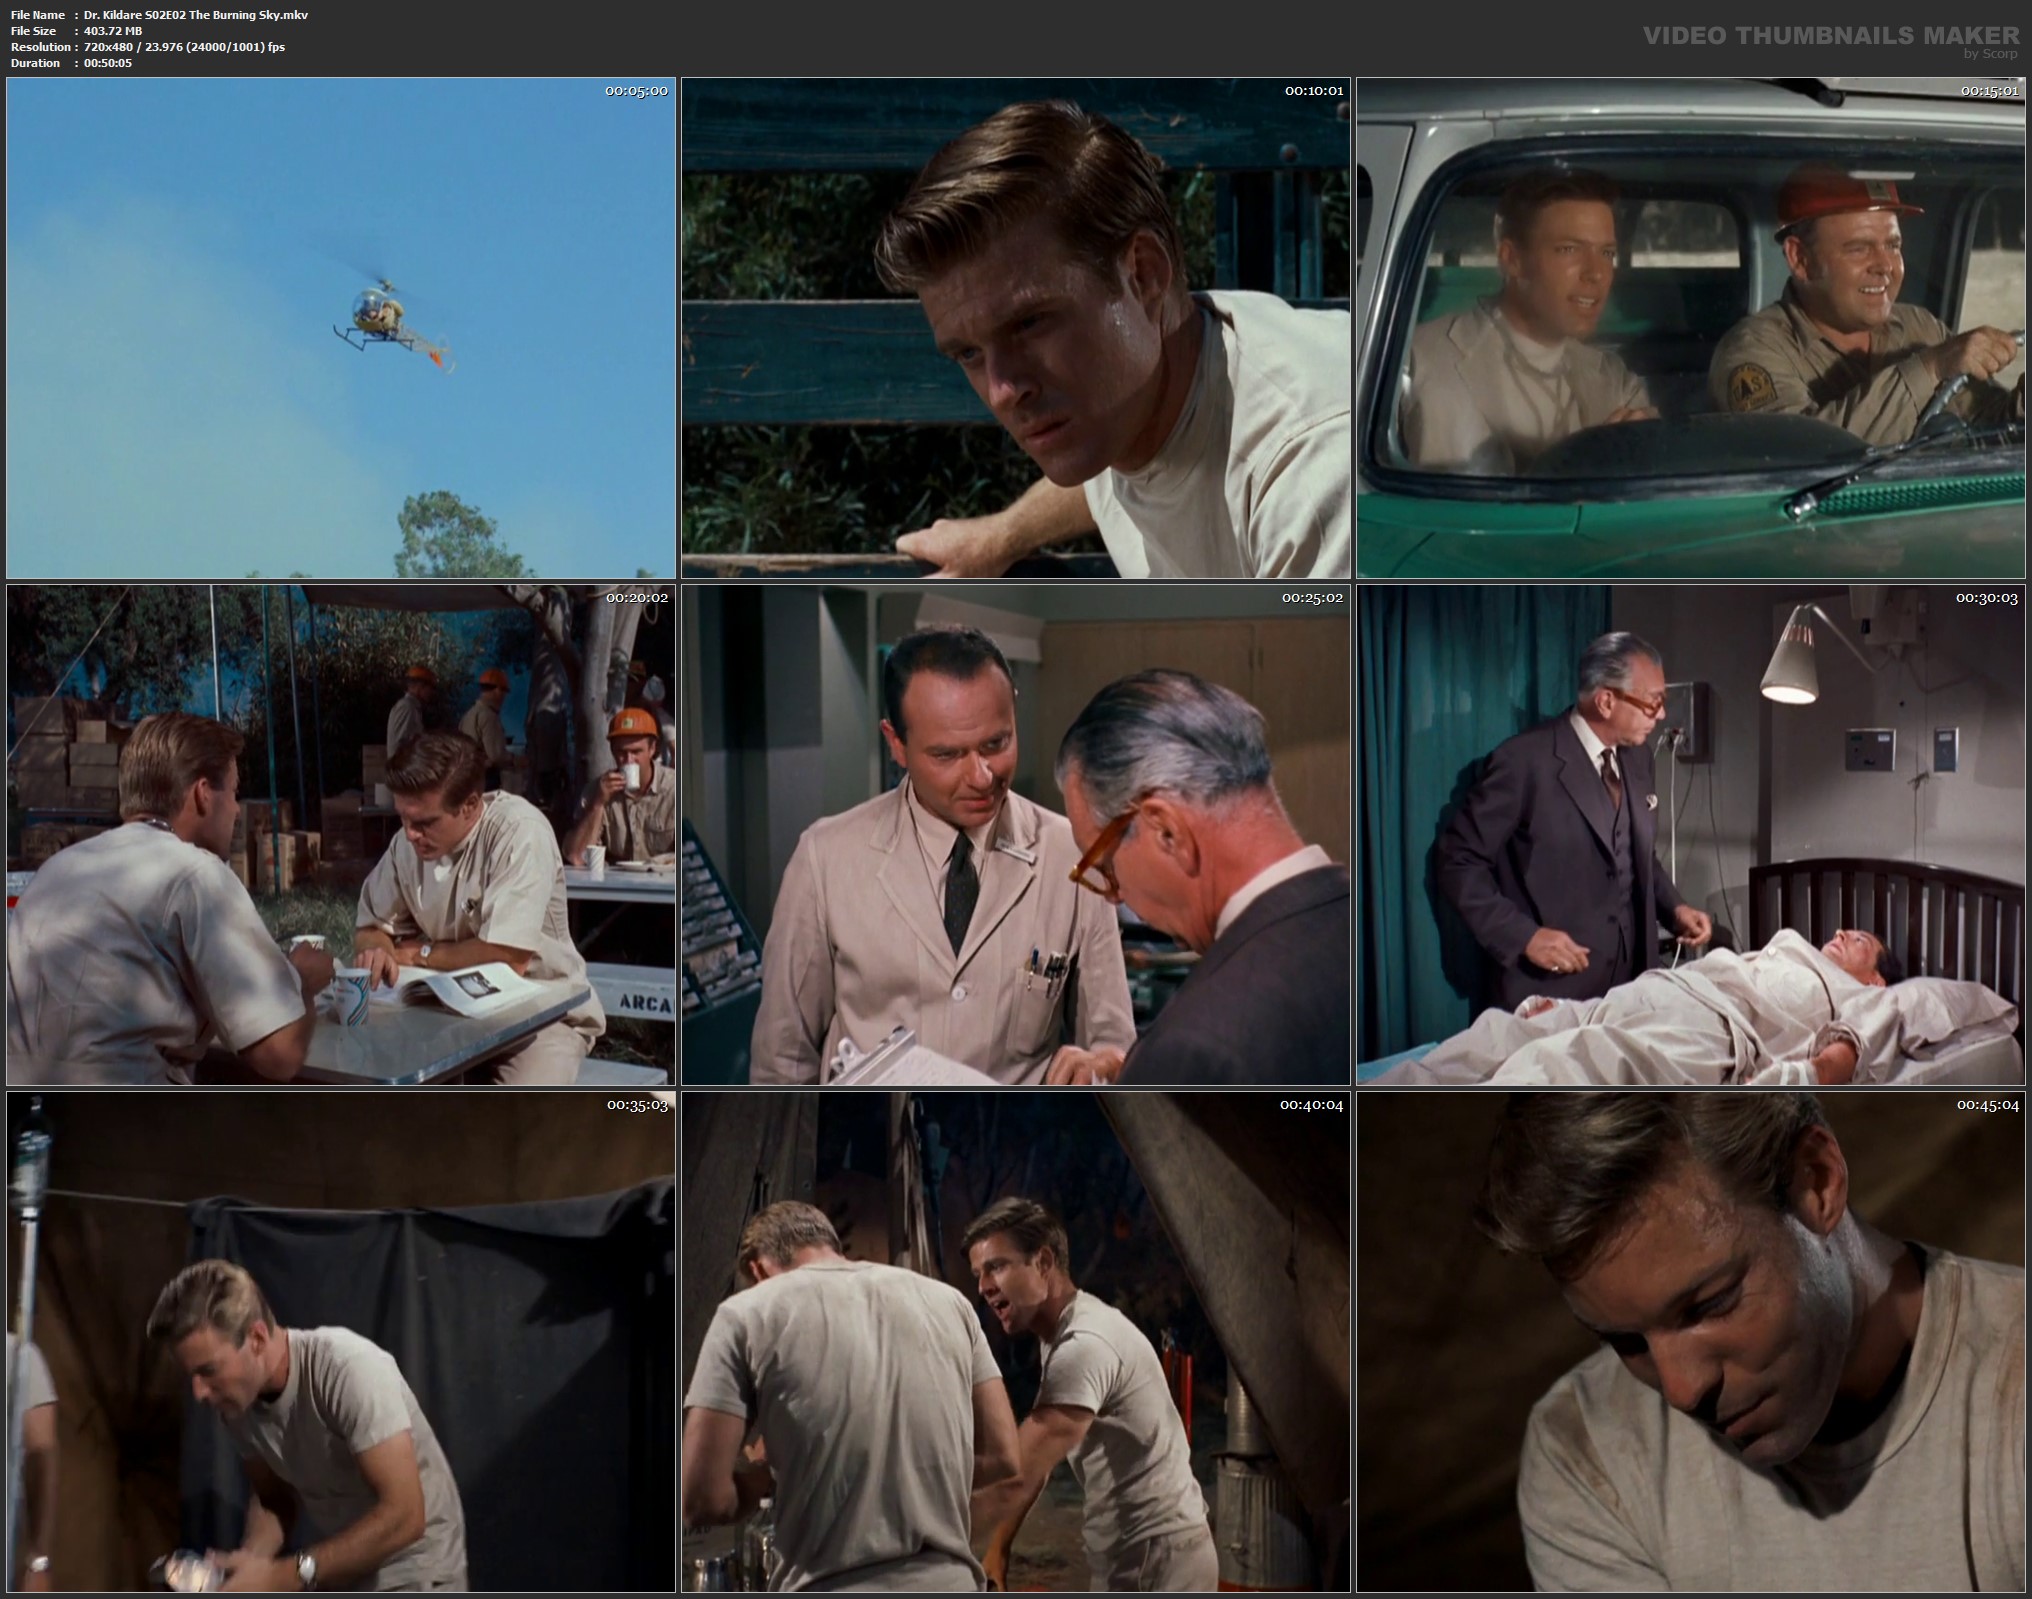Image resolution: width=2032 pixels, height=1599 pixels.
Task: Click the 00:45:04 timestamp label
Action: click(1988, 1105)
